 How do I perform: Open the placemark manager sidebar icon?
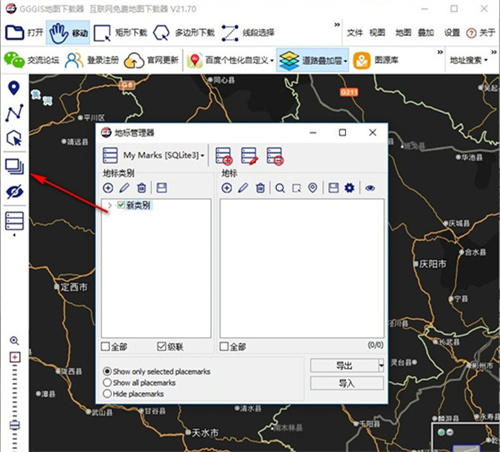(14, 221)
